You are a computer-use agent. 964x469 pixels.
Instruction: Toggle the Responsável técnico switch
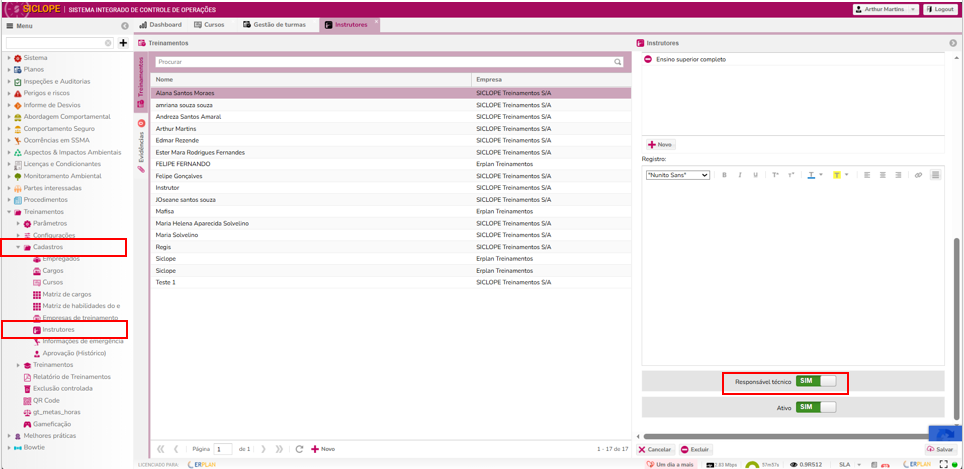point(815,381)
